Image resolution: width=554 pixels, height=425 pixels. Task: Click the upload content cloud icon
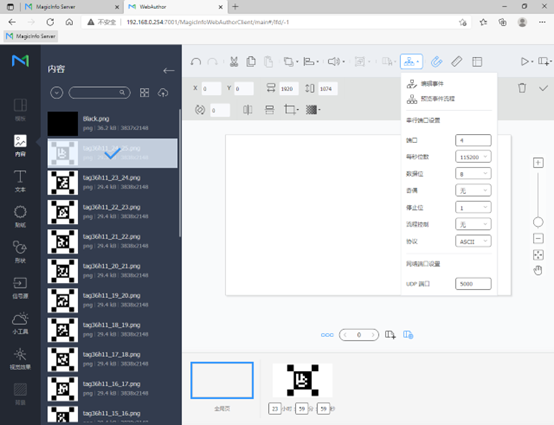pyautogui.click(x=163, y=93)
